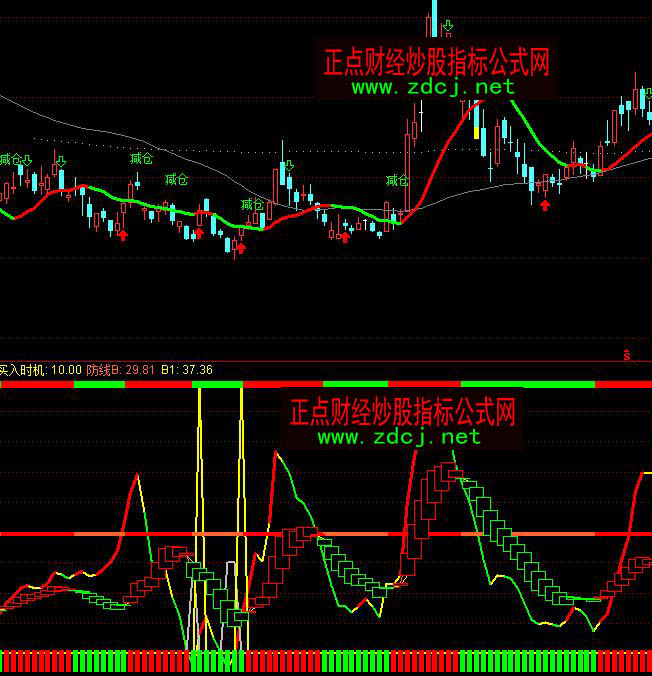Click the 正点财经炒股指标公式网 title in the lower panel

[x=402, y=411]
